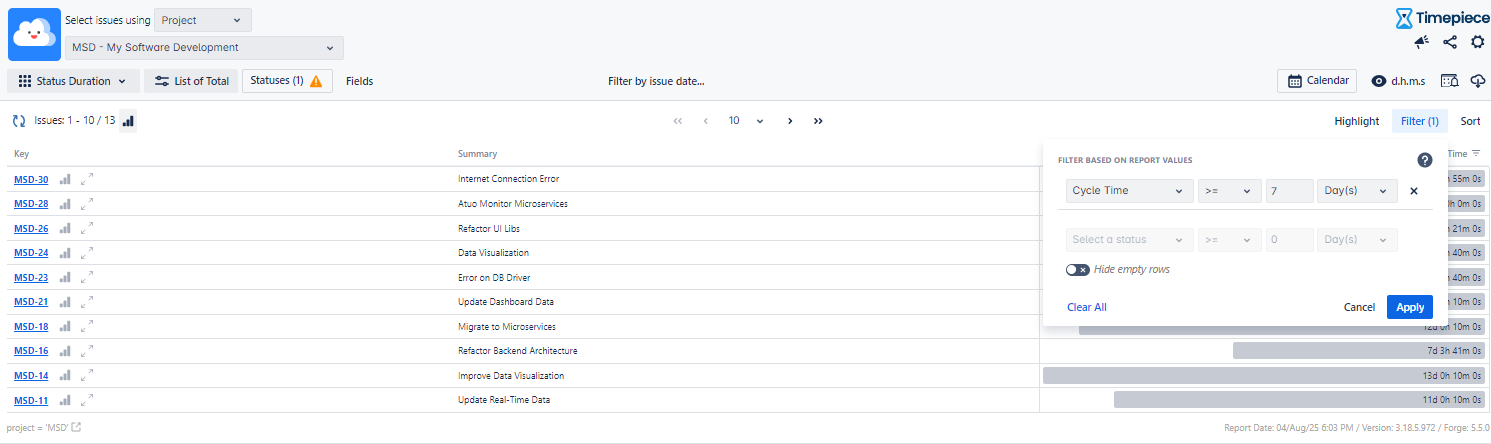Expand details arrow for MSD-23
Screen dimensions: 1491x444
point(87,277)
